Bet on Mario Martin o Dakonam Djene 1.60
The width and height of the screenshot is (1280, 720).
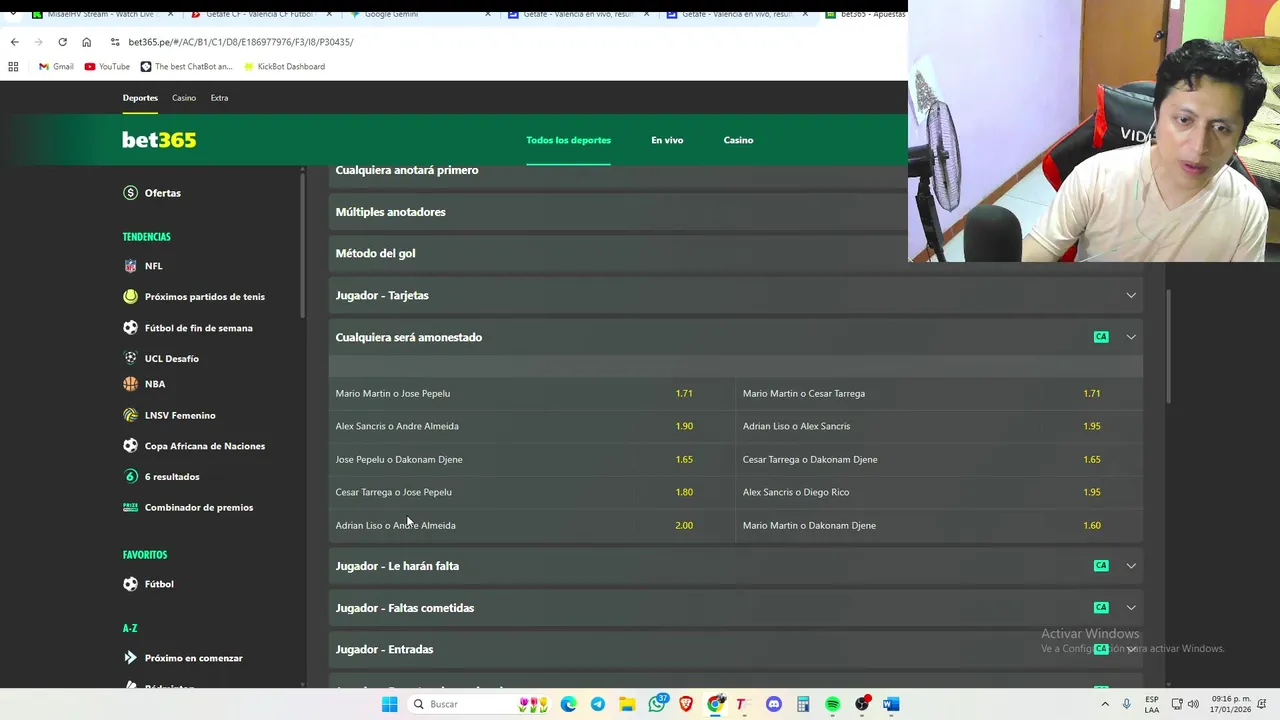click(939, 525)
